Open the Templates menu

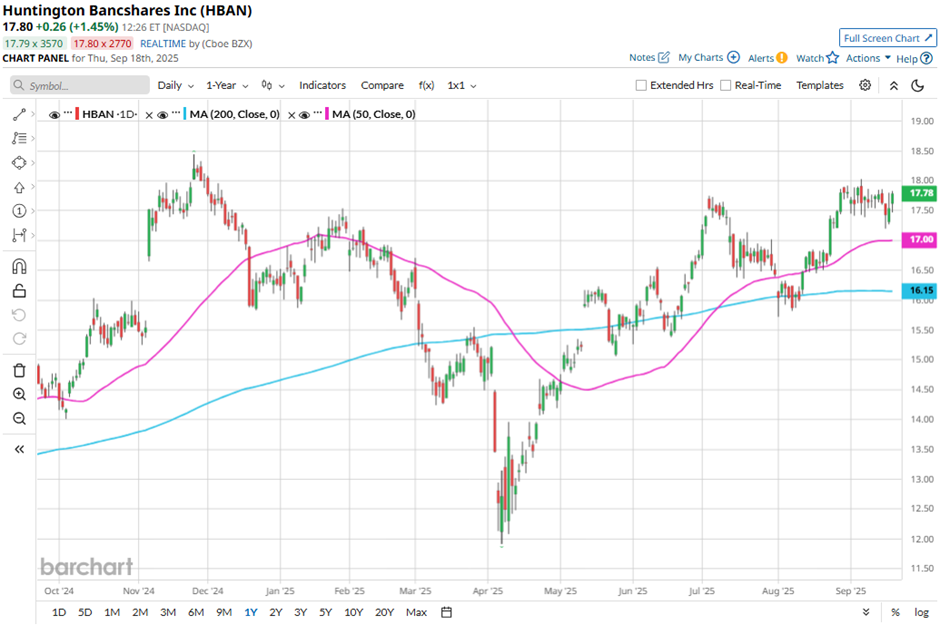coord(820,86)
